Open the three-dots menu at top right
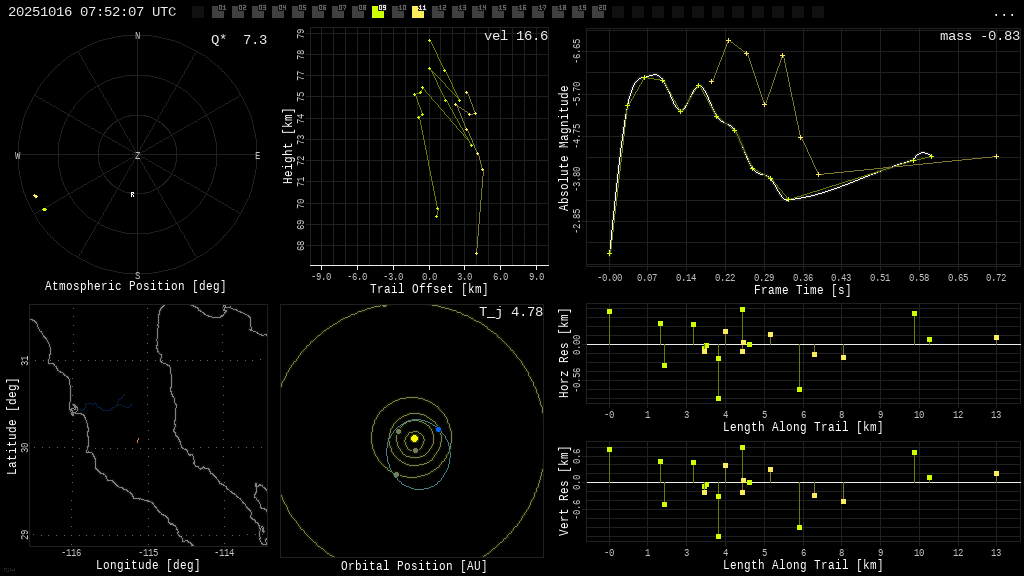This screenshot has width=1024, height=576. (1003, 13)
